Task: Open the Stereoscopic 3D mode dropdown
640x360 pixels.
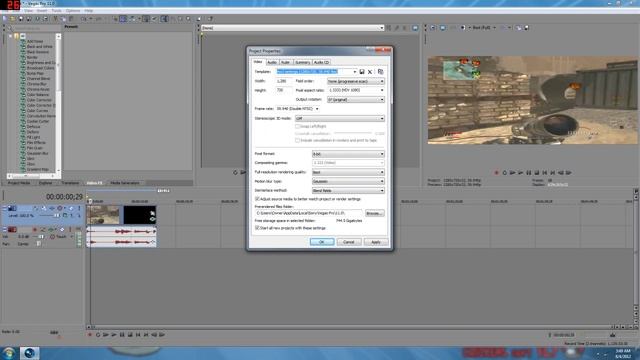Action: [340, 118]
